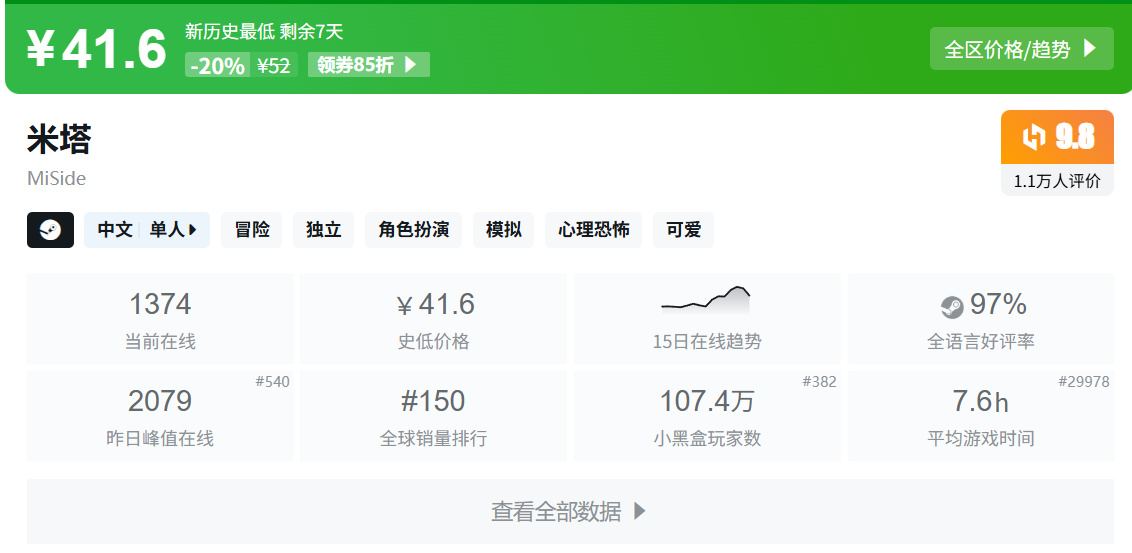Screen dimensions: 1132x553
Task: Select the 角色扮演 genre tag
Action: pyautogui.click(x=414, y=230)
